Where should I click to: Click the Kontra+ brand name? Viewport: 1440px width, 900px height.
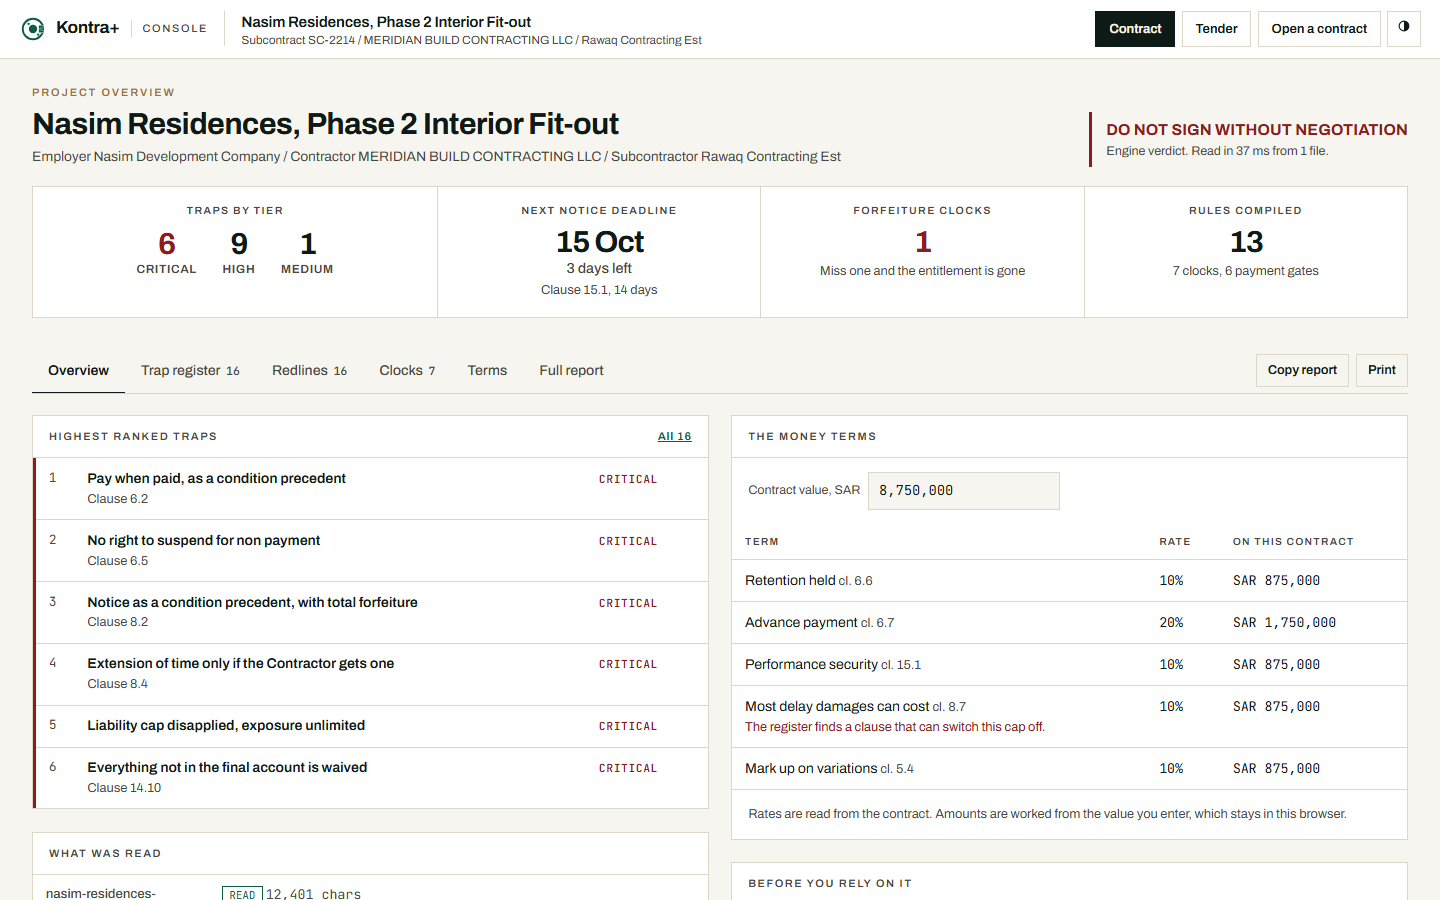(x=88, y=28)
